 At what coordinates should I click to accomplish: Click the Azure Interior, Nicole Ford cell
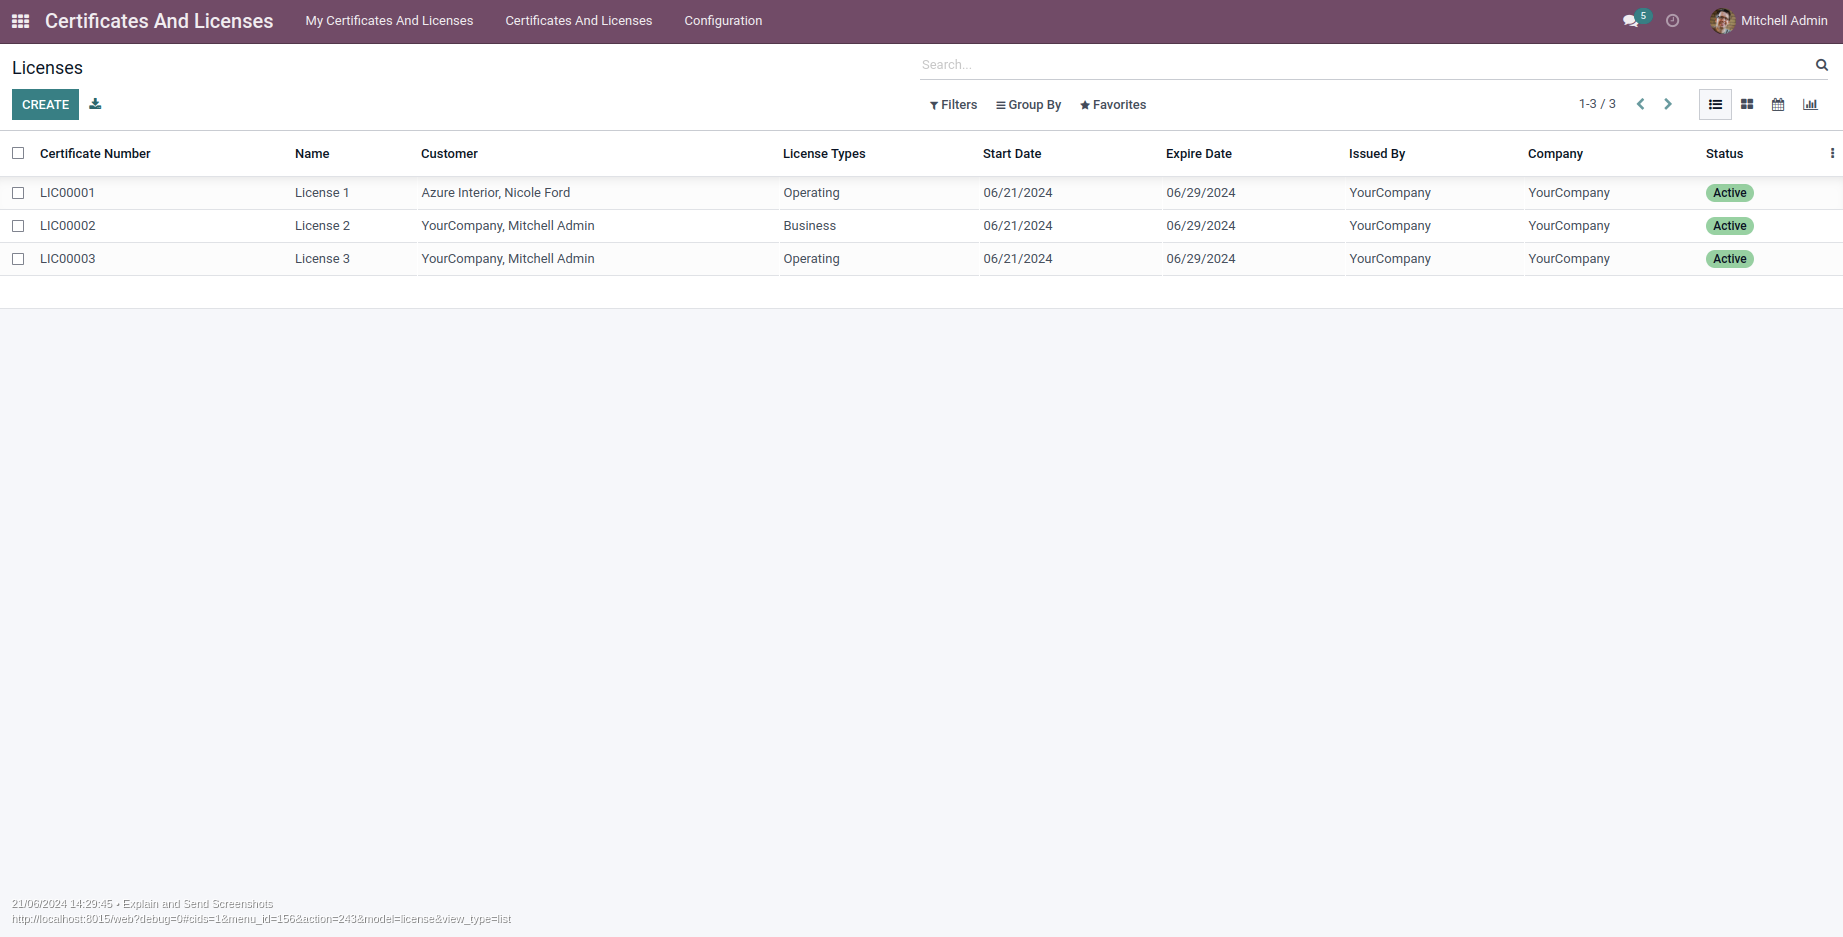point(496,193)
